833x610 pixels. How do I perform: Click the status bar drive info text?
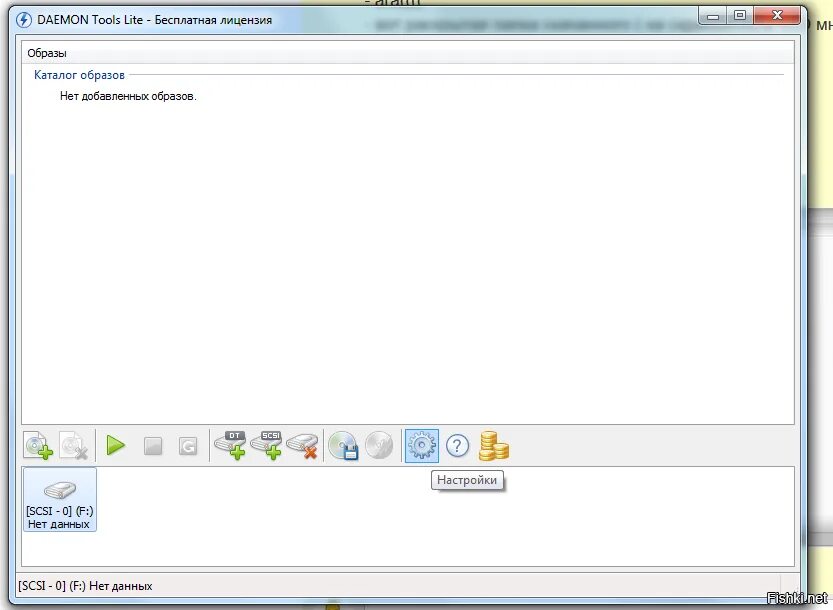pos(85,586)
